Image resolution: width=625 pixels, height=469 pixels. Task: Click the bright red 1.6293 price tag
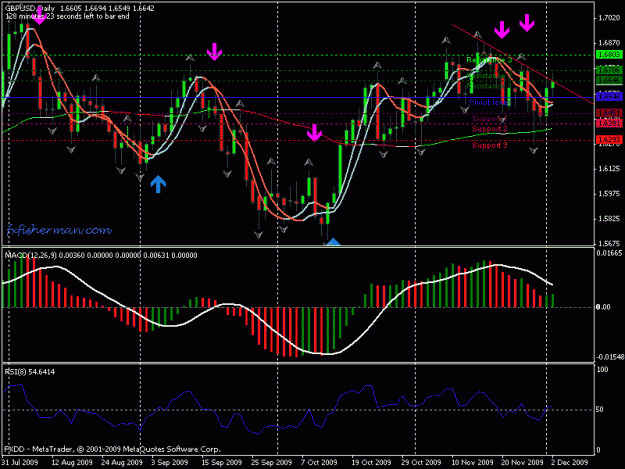[x=609, y=139]
